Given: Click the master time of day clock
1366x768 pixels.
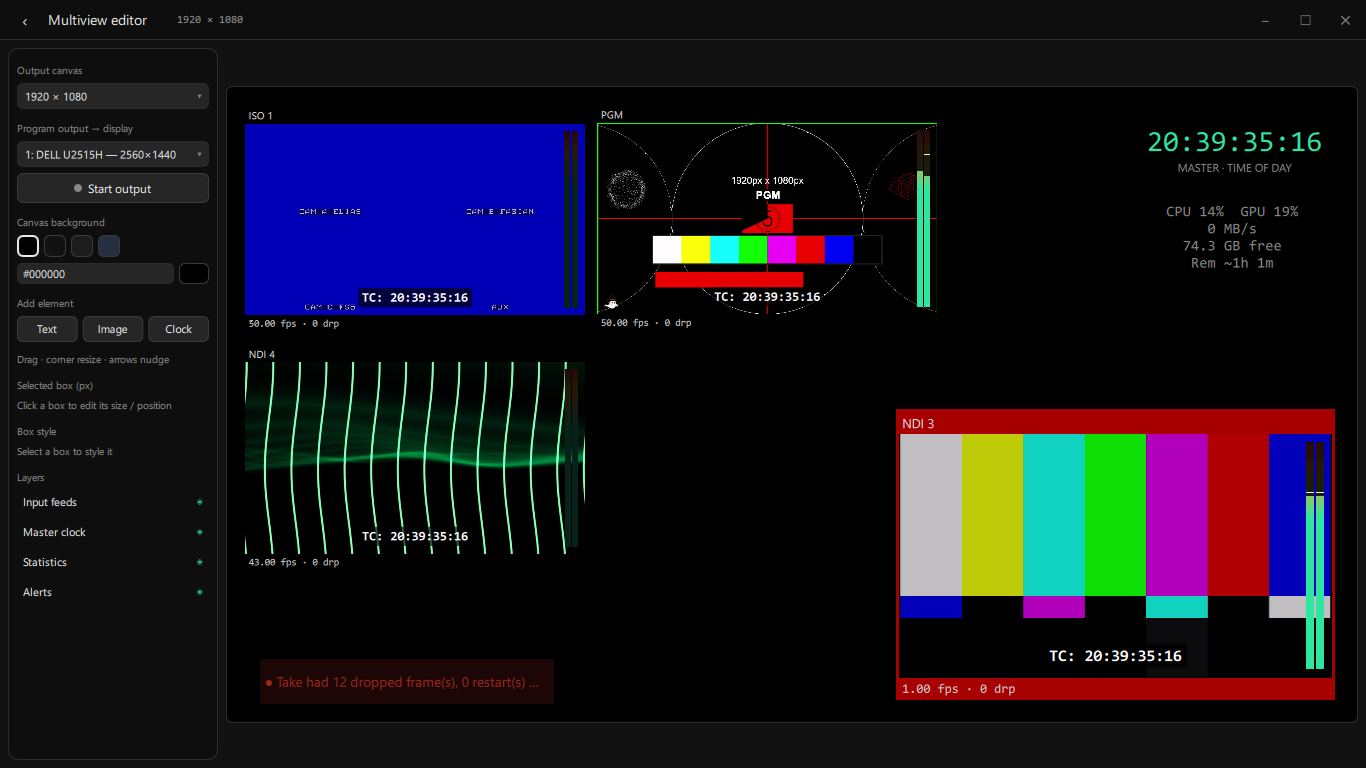Looking at the screenshot, I should (x=1234, y=142).
